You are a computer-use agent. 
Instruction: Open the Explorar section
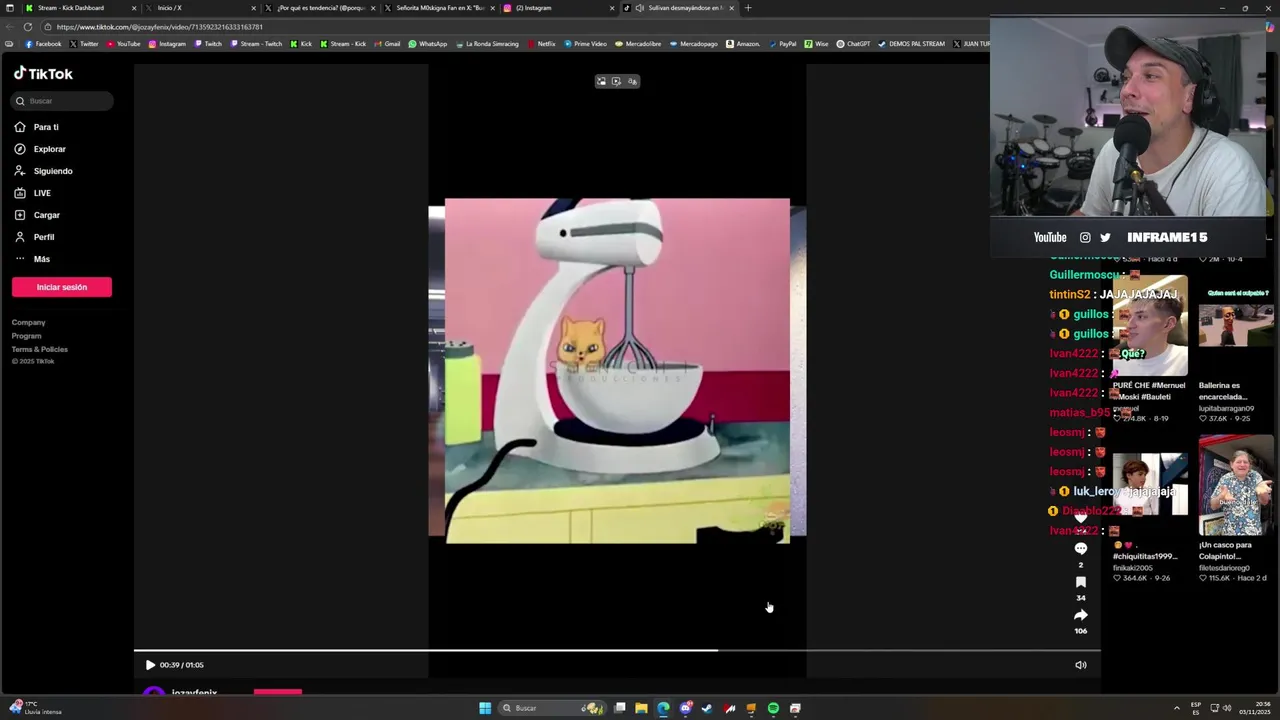[x=40, y=149]
